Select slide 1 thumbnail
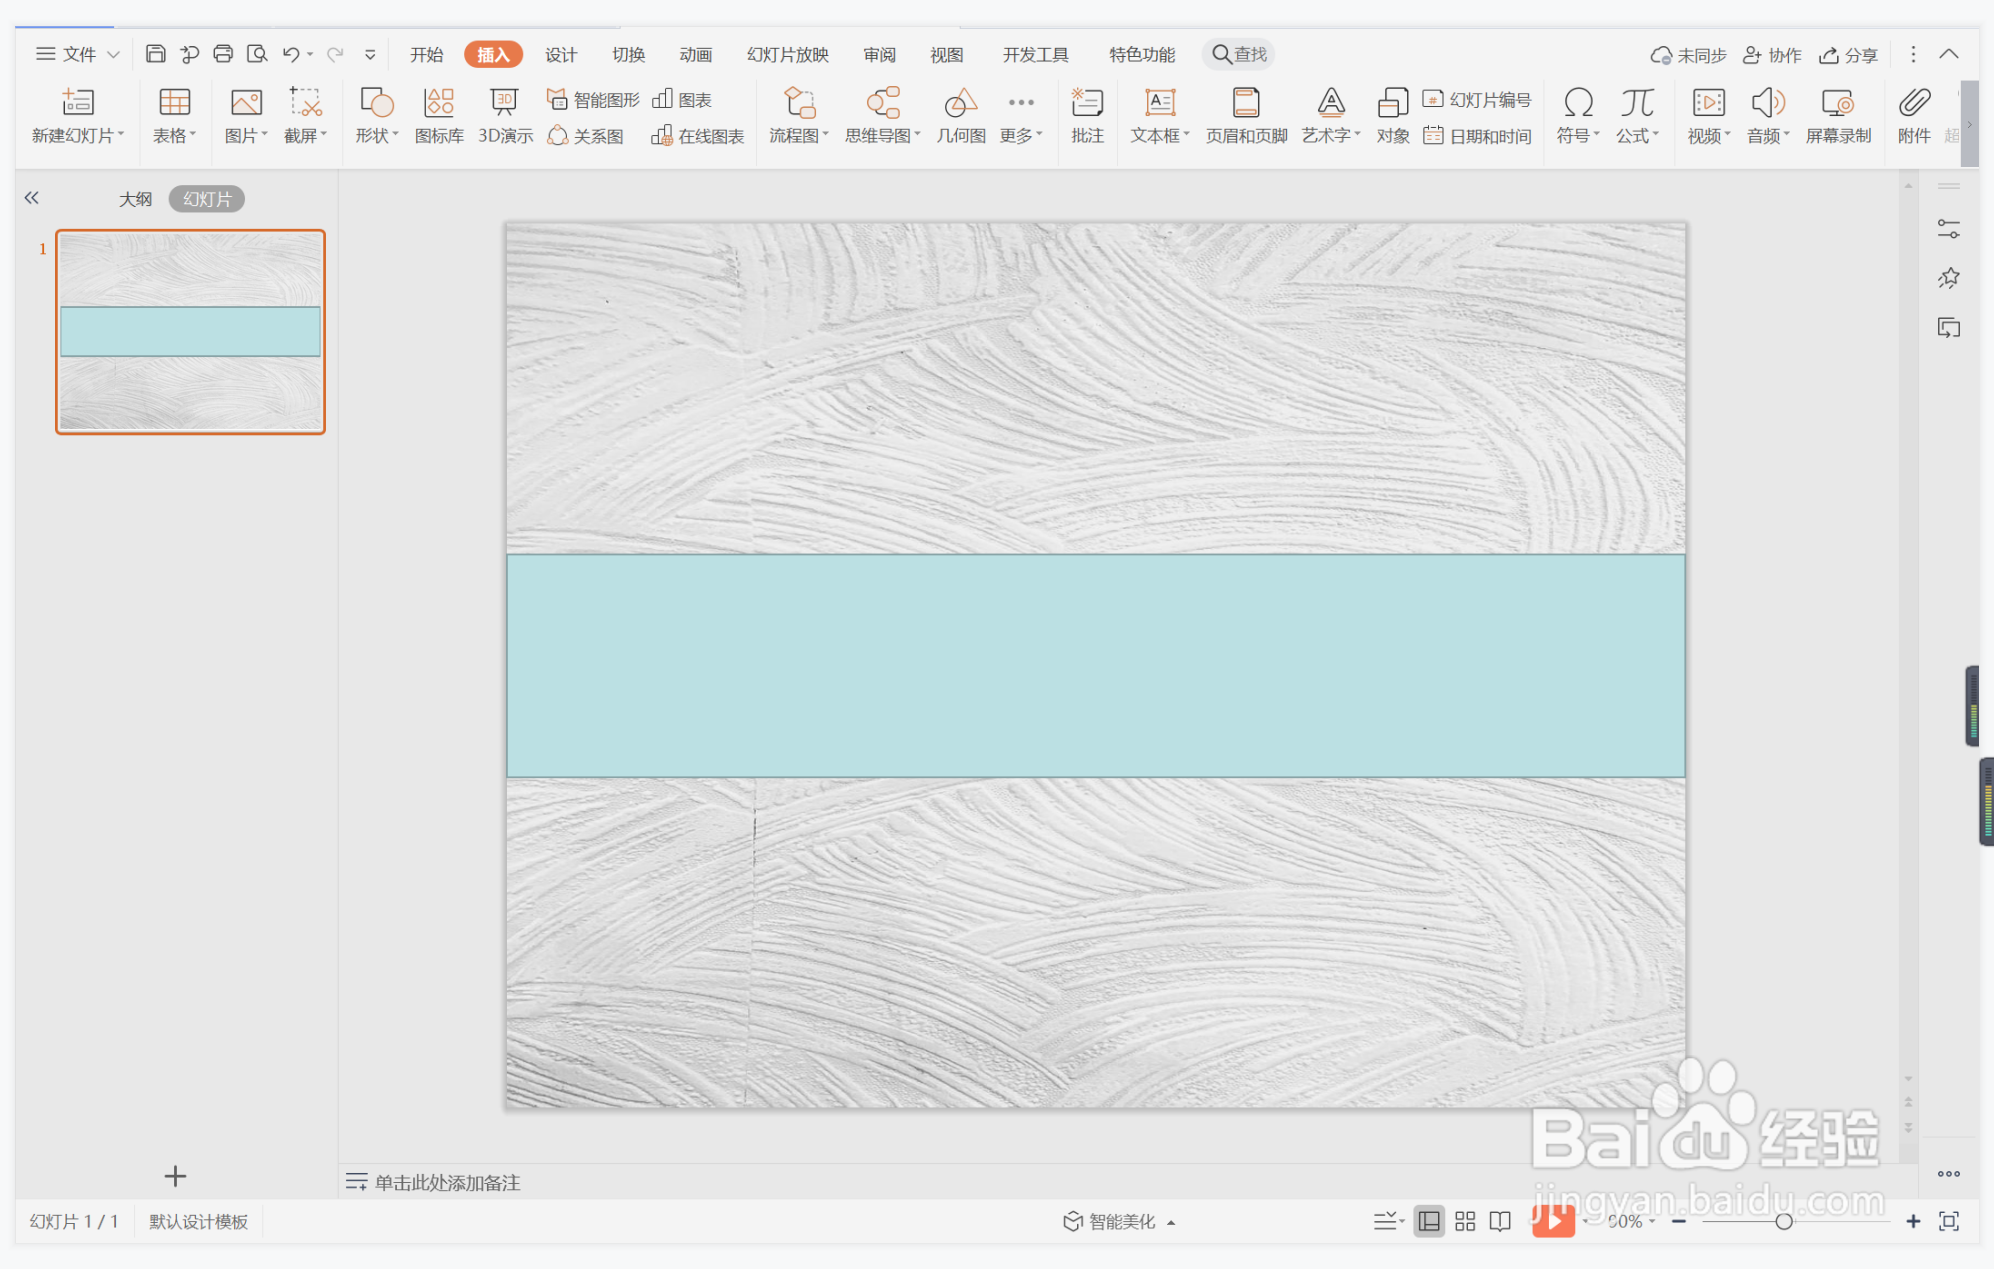Image resolution: width=1994 pixels, height=1269 pixels. click(x=190, y=332)
